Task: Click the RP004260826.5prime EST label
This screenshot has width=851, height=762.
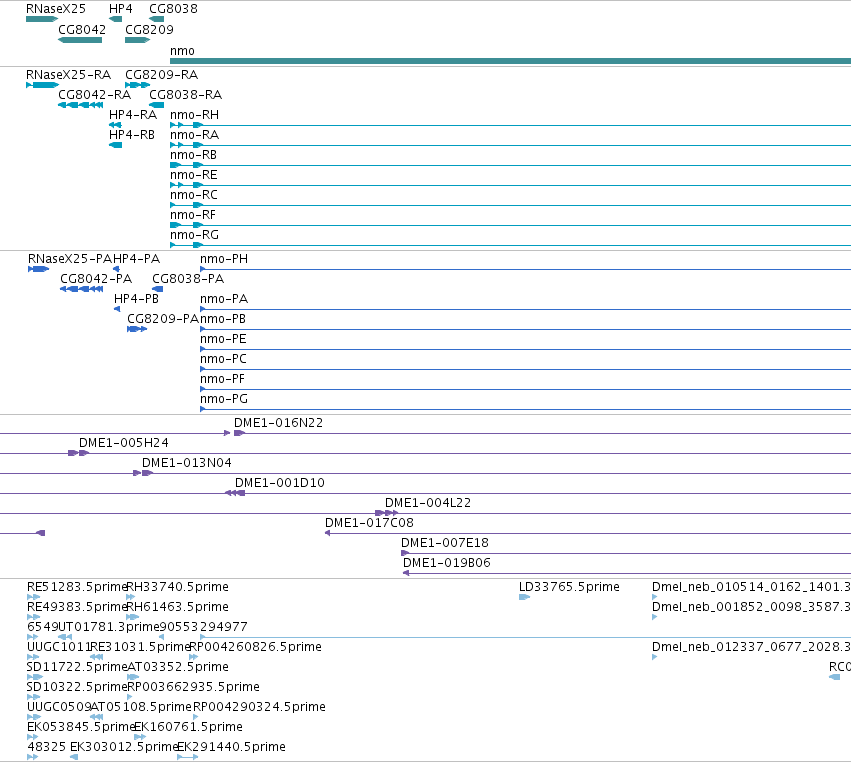Action: click(256, 647)
